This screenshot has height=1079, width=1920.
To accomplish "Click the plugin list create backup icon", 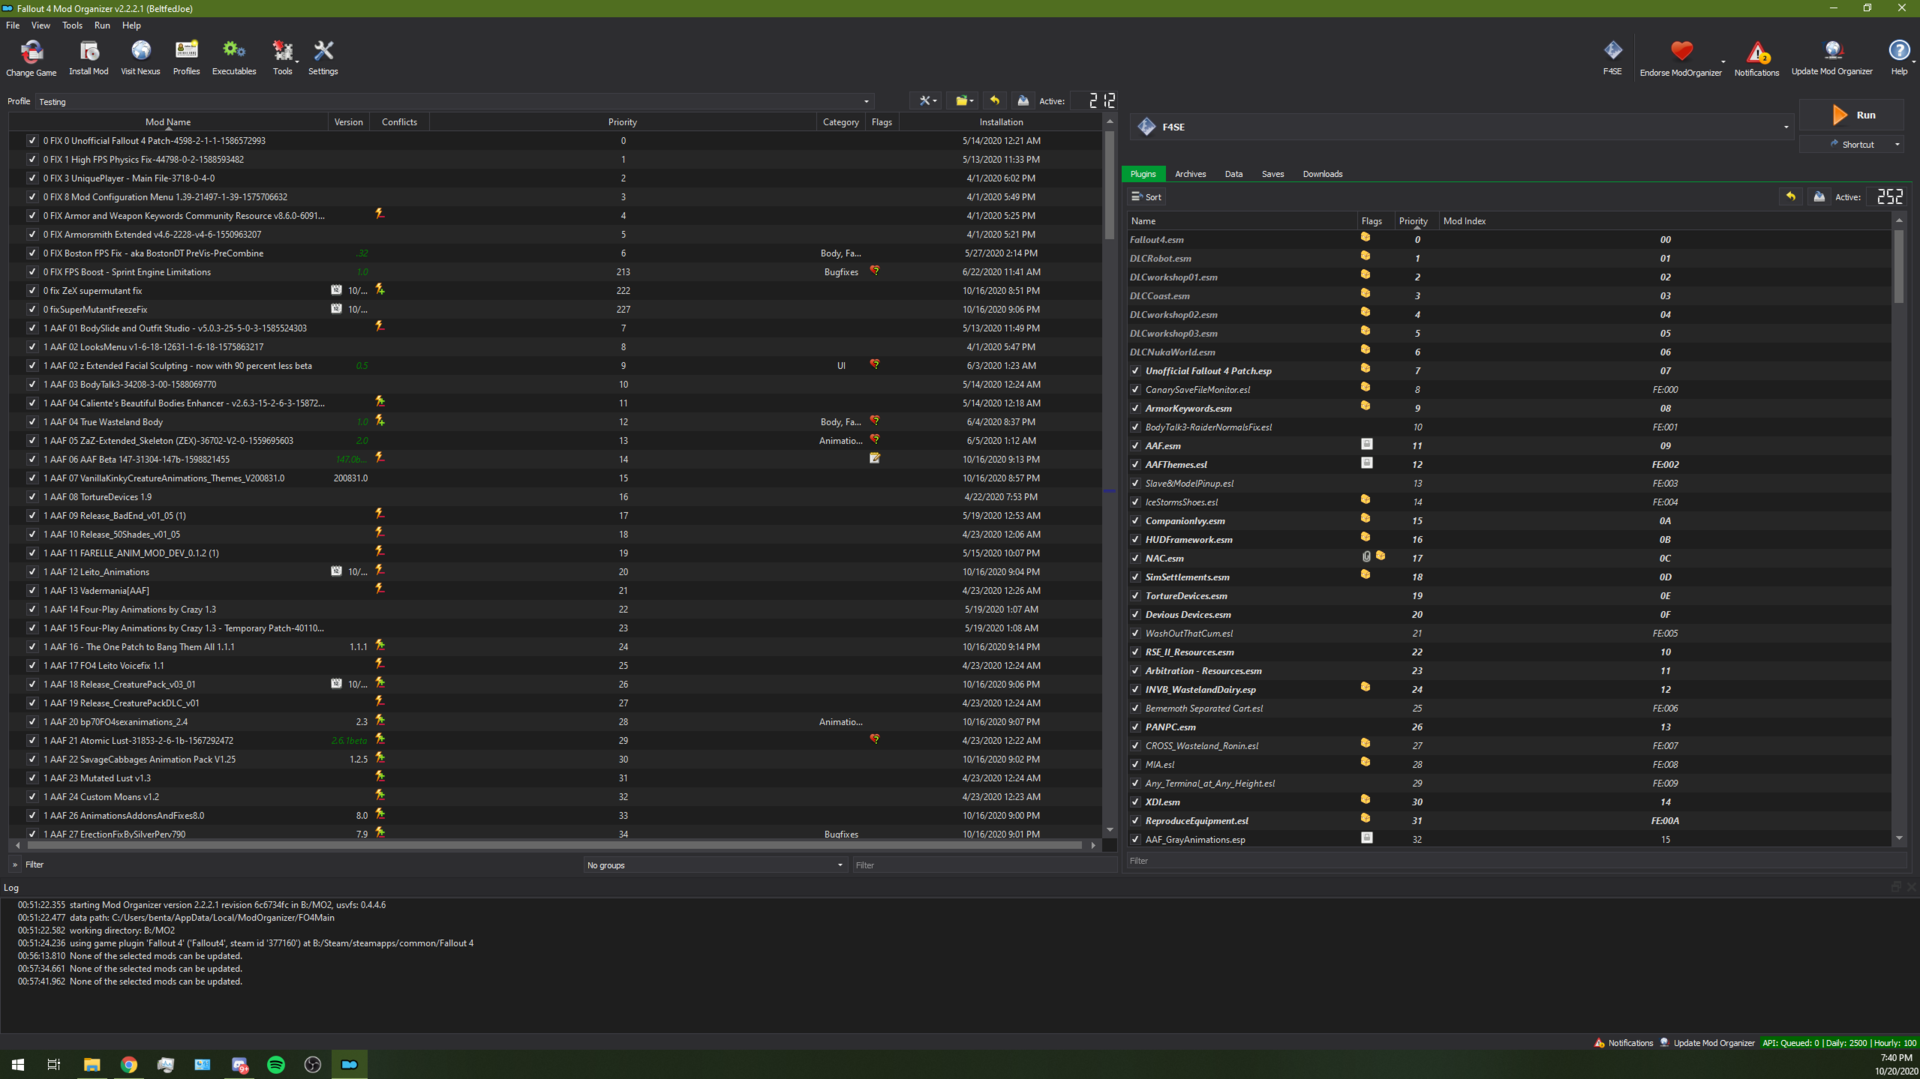I will pos(1819,196).
